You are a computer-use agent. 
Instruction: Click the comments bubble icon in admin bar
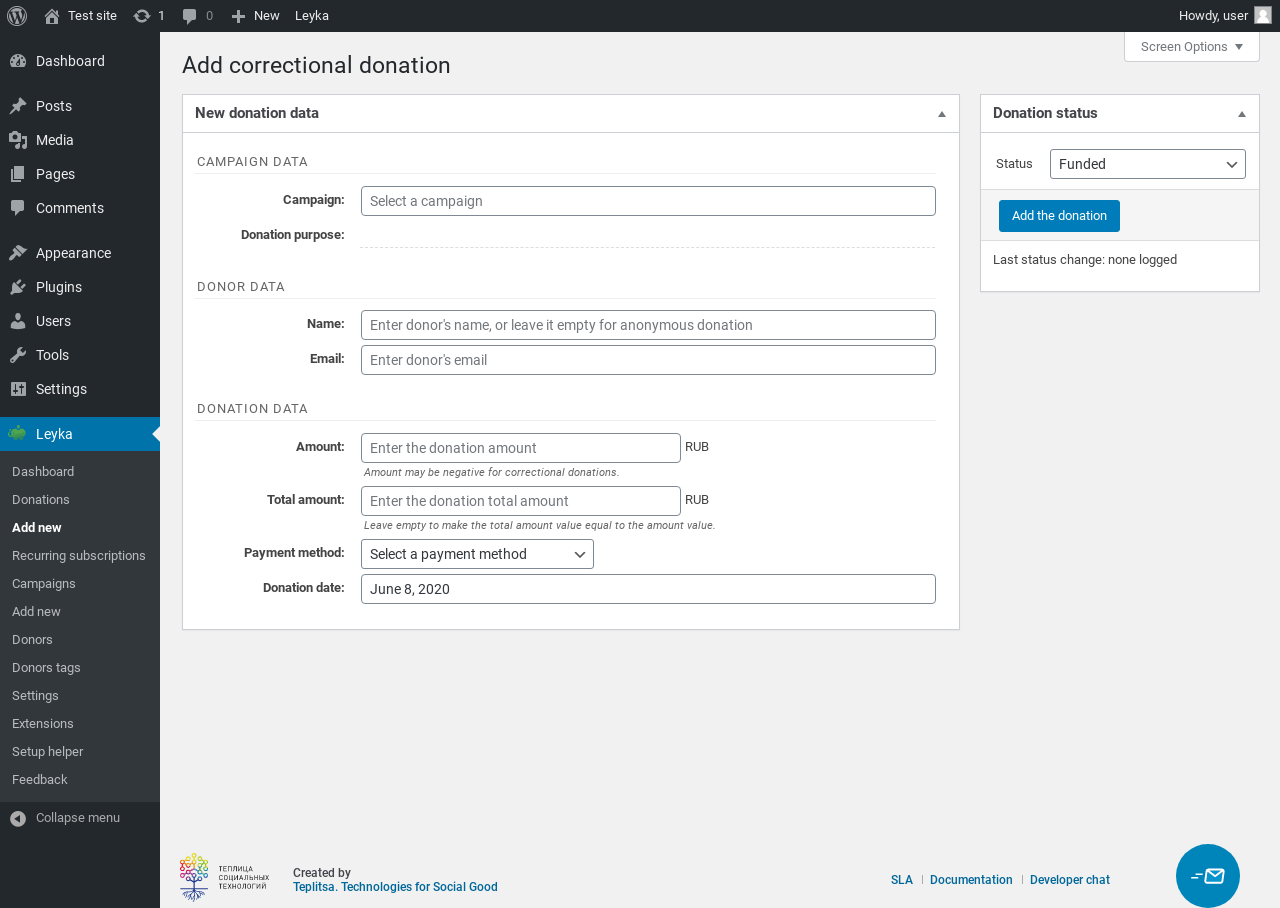(x=190, y=16)
